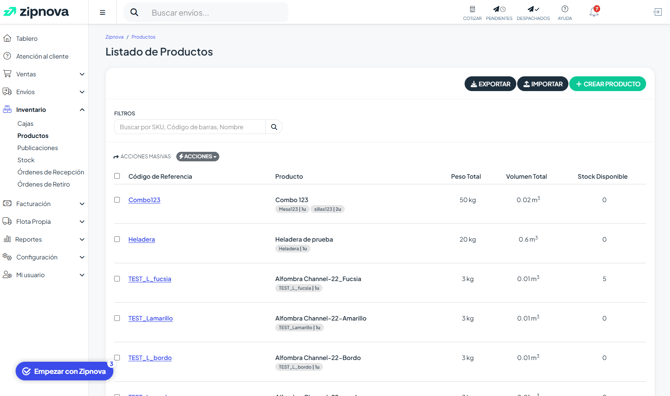This screenshot has height=396, width=670.
Task: Click the Facturación money icon
Action: (x=7, y=203)
